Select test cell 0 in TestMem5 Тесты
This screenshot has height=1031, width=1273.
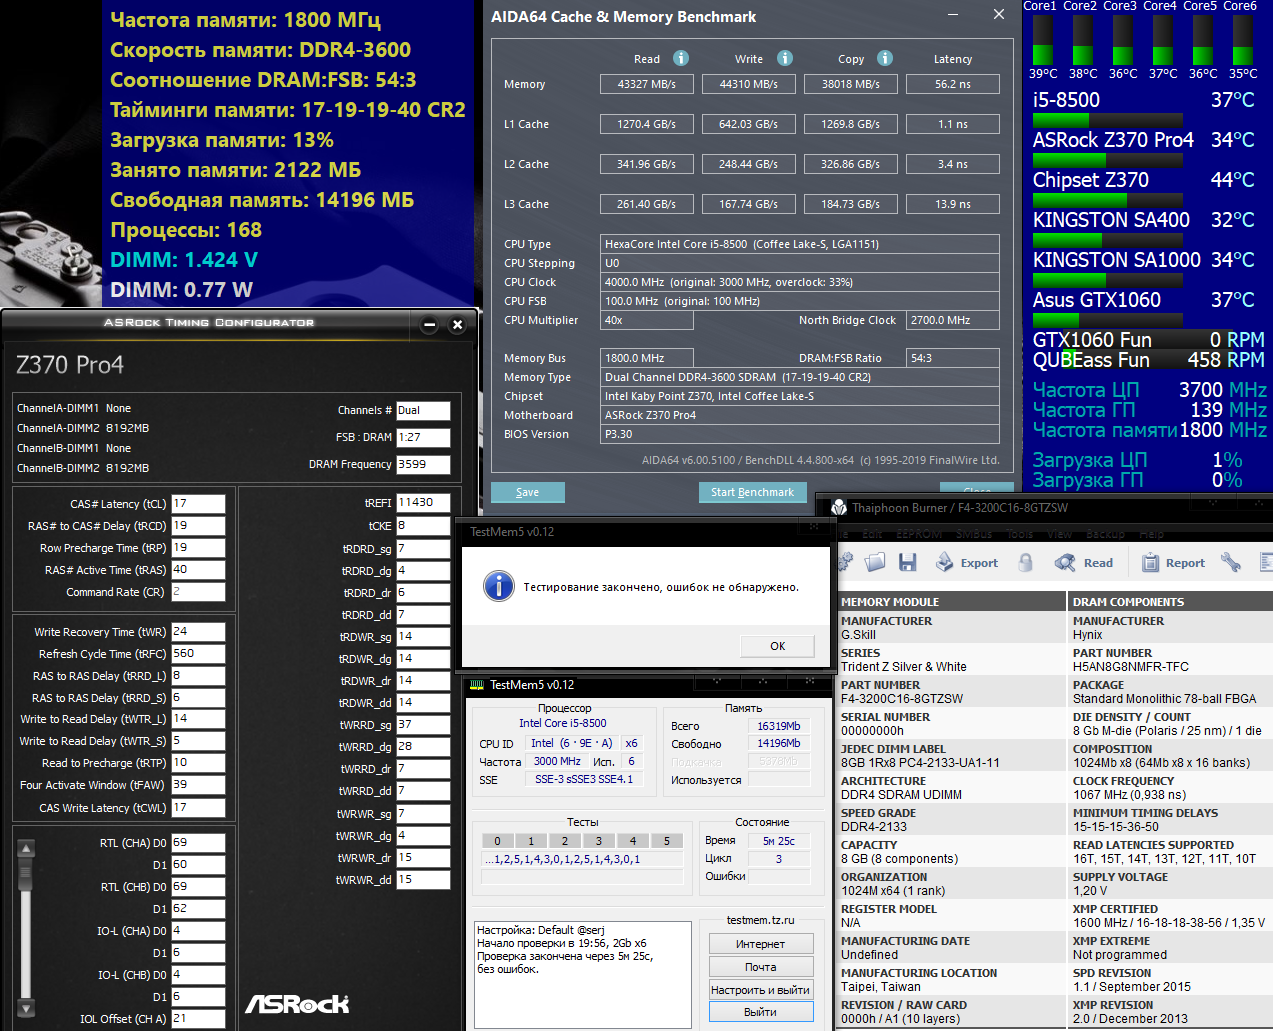tap(497, 841)
